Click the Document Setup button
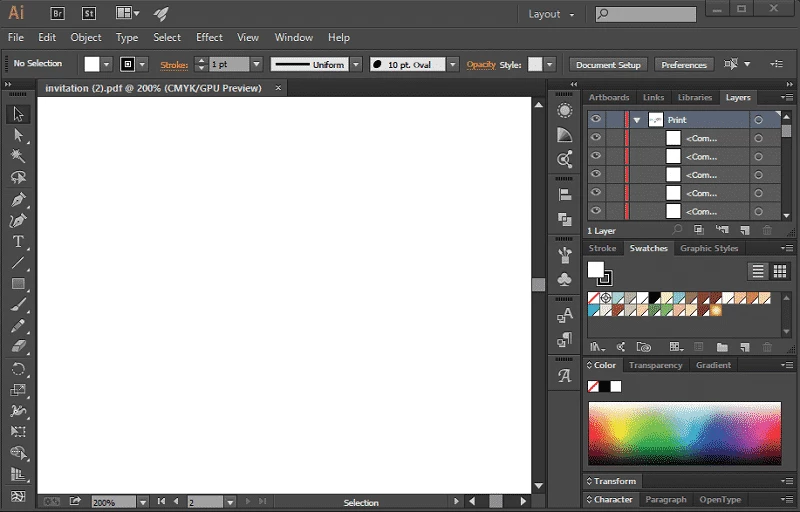Viewport: 800px width, 512px height. (x=608, y=65)
